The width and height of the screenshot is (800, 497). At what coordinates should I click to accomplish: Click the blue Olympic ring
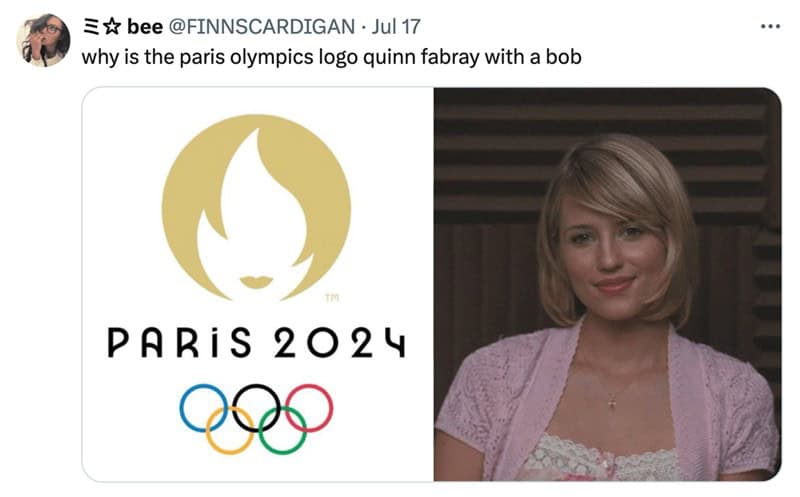tap(204, 408)
